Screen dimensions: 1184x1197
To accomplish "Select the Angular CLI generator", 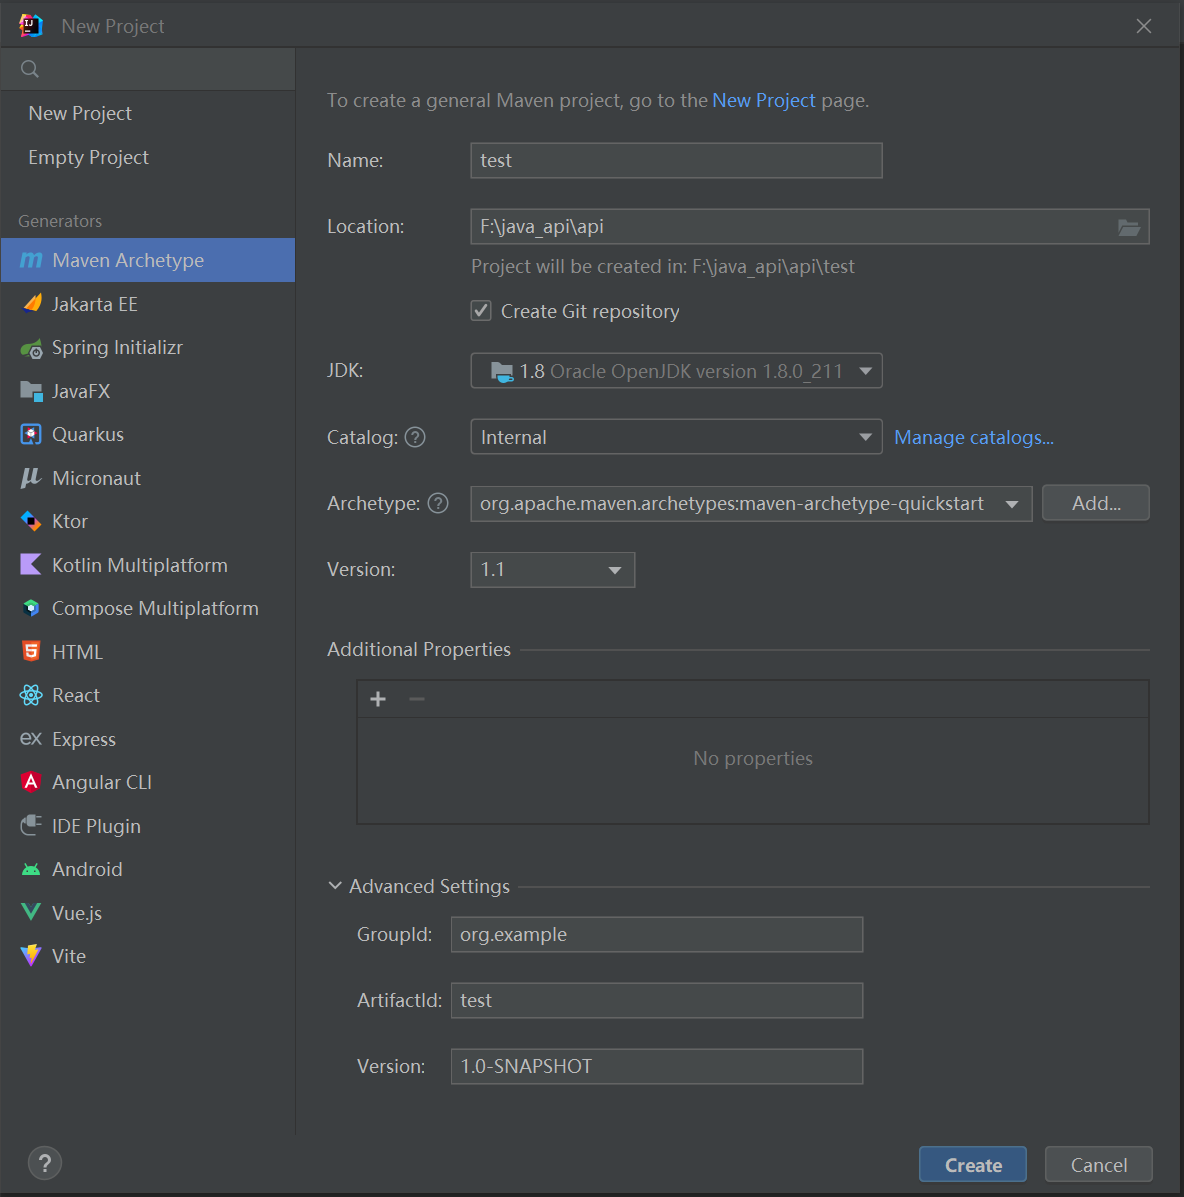I will [x=148, y=782].
